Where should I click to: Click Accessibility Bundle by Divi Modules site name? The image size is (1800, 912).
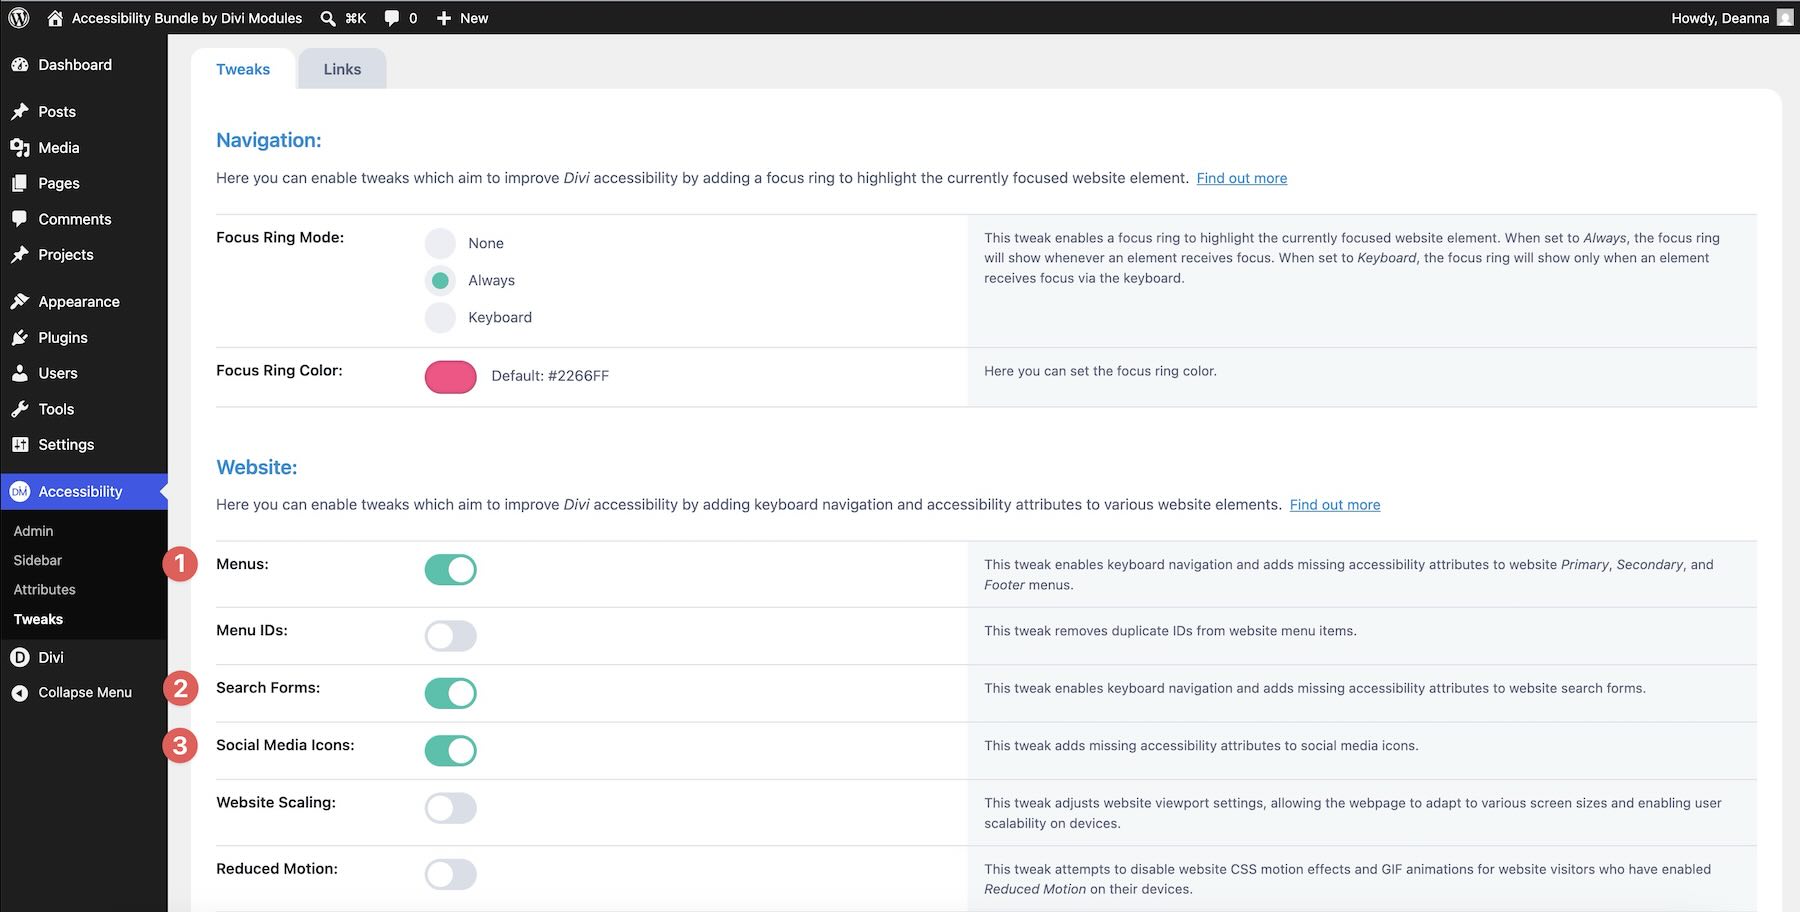coord(187,18)
